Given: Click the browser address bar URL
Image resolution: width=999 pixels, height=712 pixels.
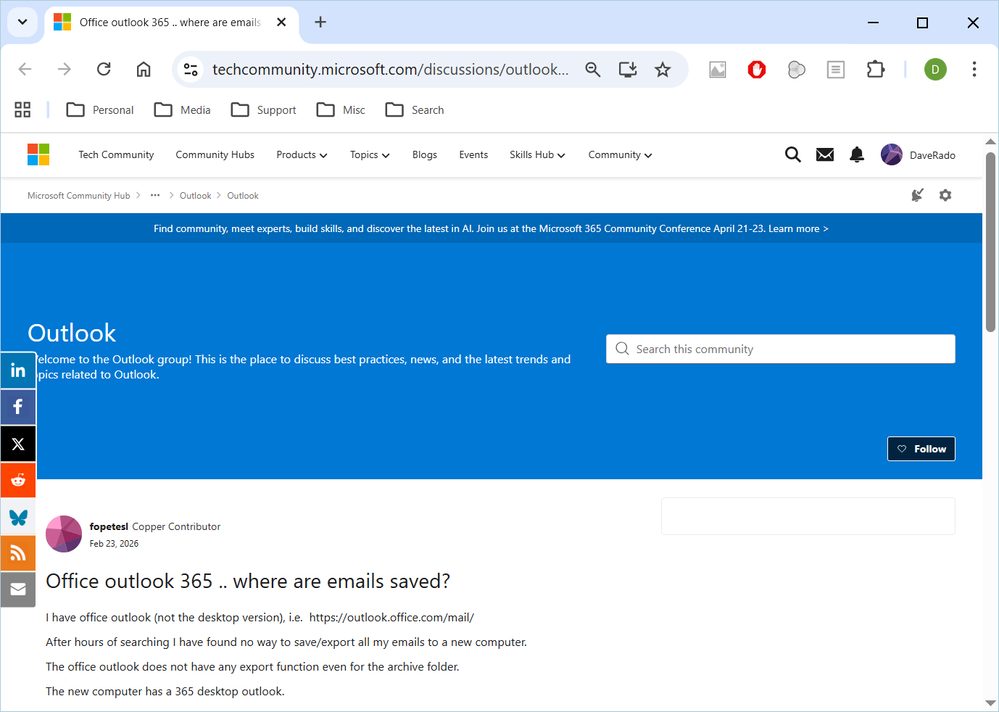Looking at the screenshot, I should (390, 69).
